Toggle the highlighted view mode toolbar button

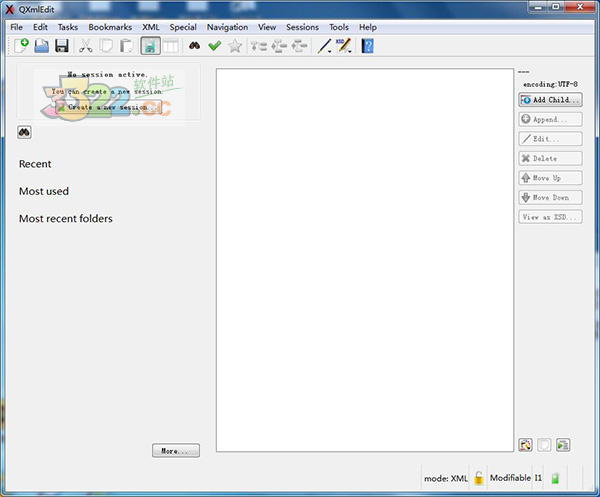click(150, 46)
